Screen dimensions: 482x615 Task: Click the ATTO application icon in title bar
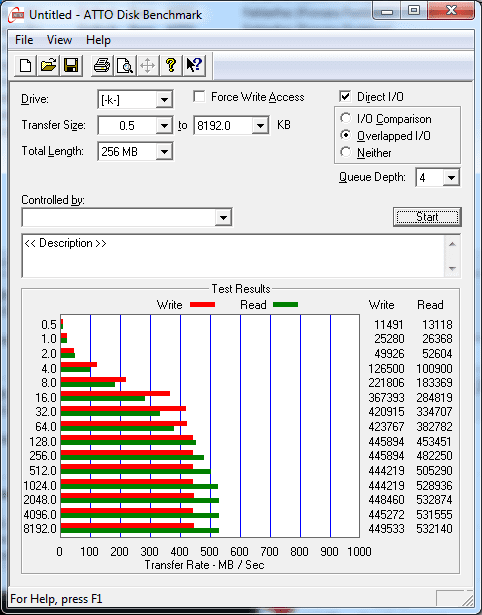coord(16,15)
